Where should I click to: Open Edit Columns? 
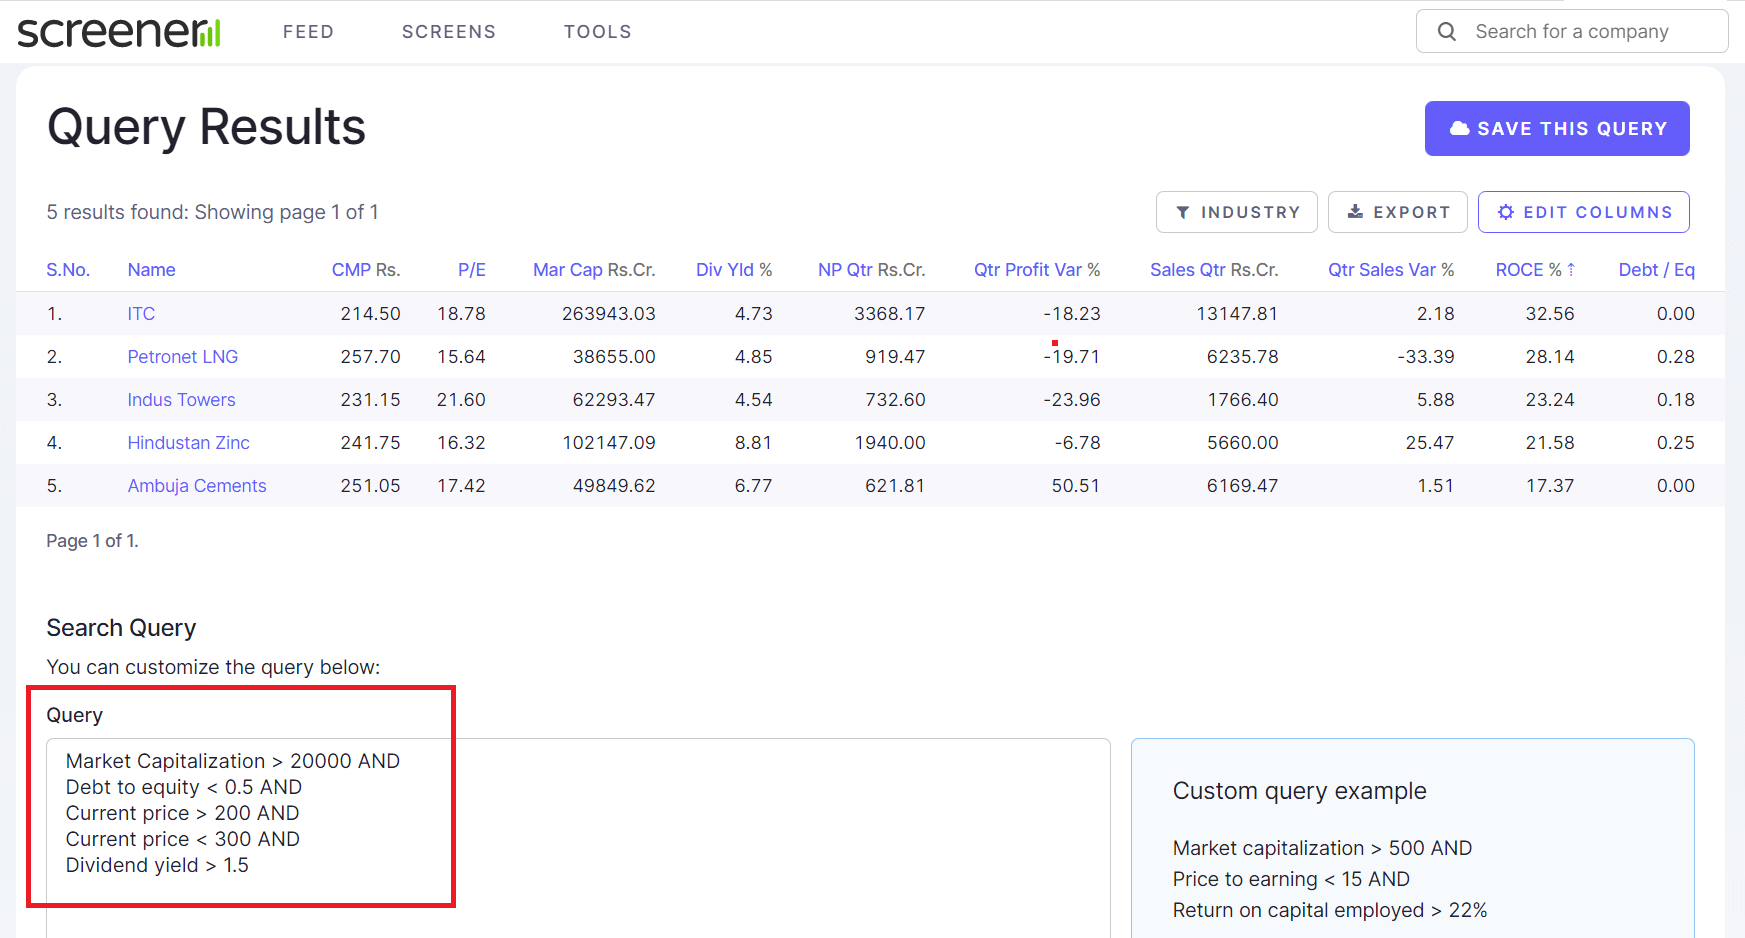point(1584,212)
